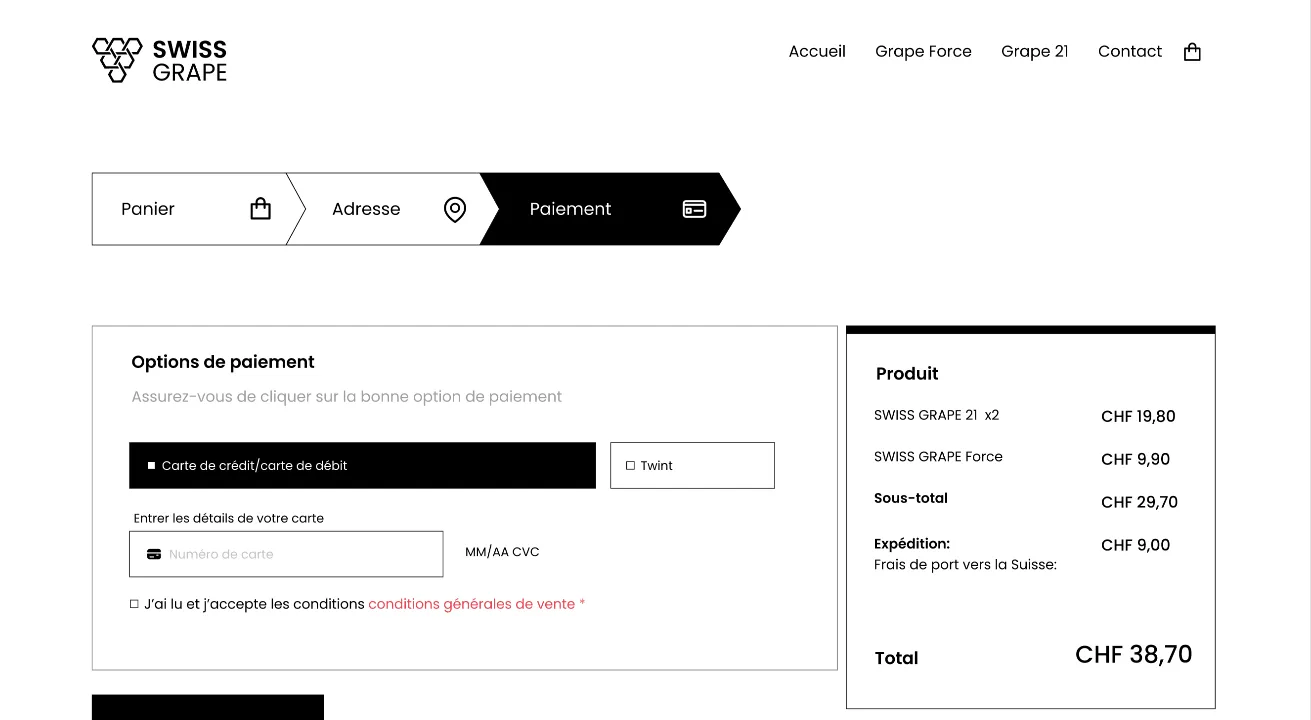Click the bag icon in Panier step
The image size is (1311, 720).
click(x=260, y=209)
